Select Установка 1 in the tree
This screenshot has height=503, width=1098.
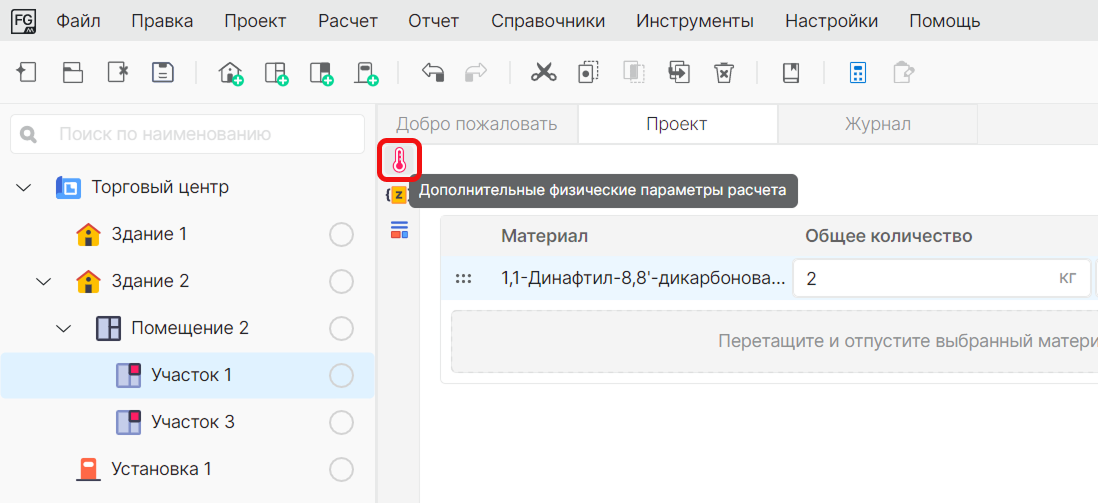click(x=161, y=469)
